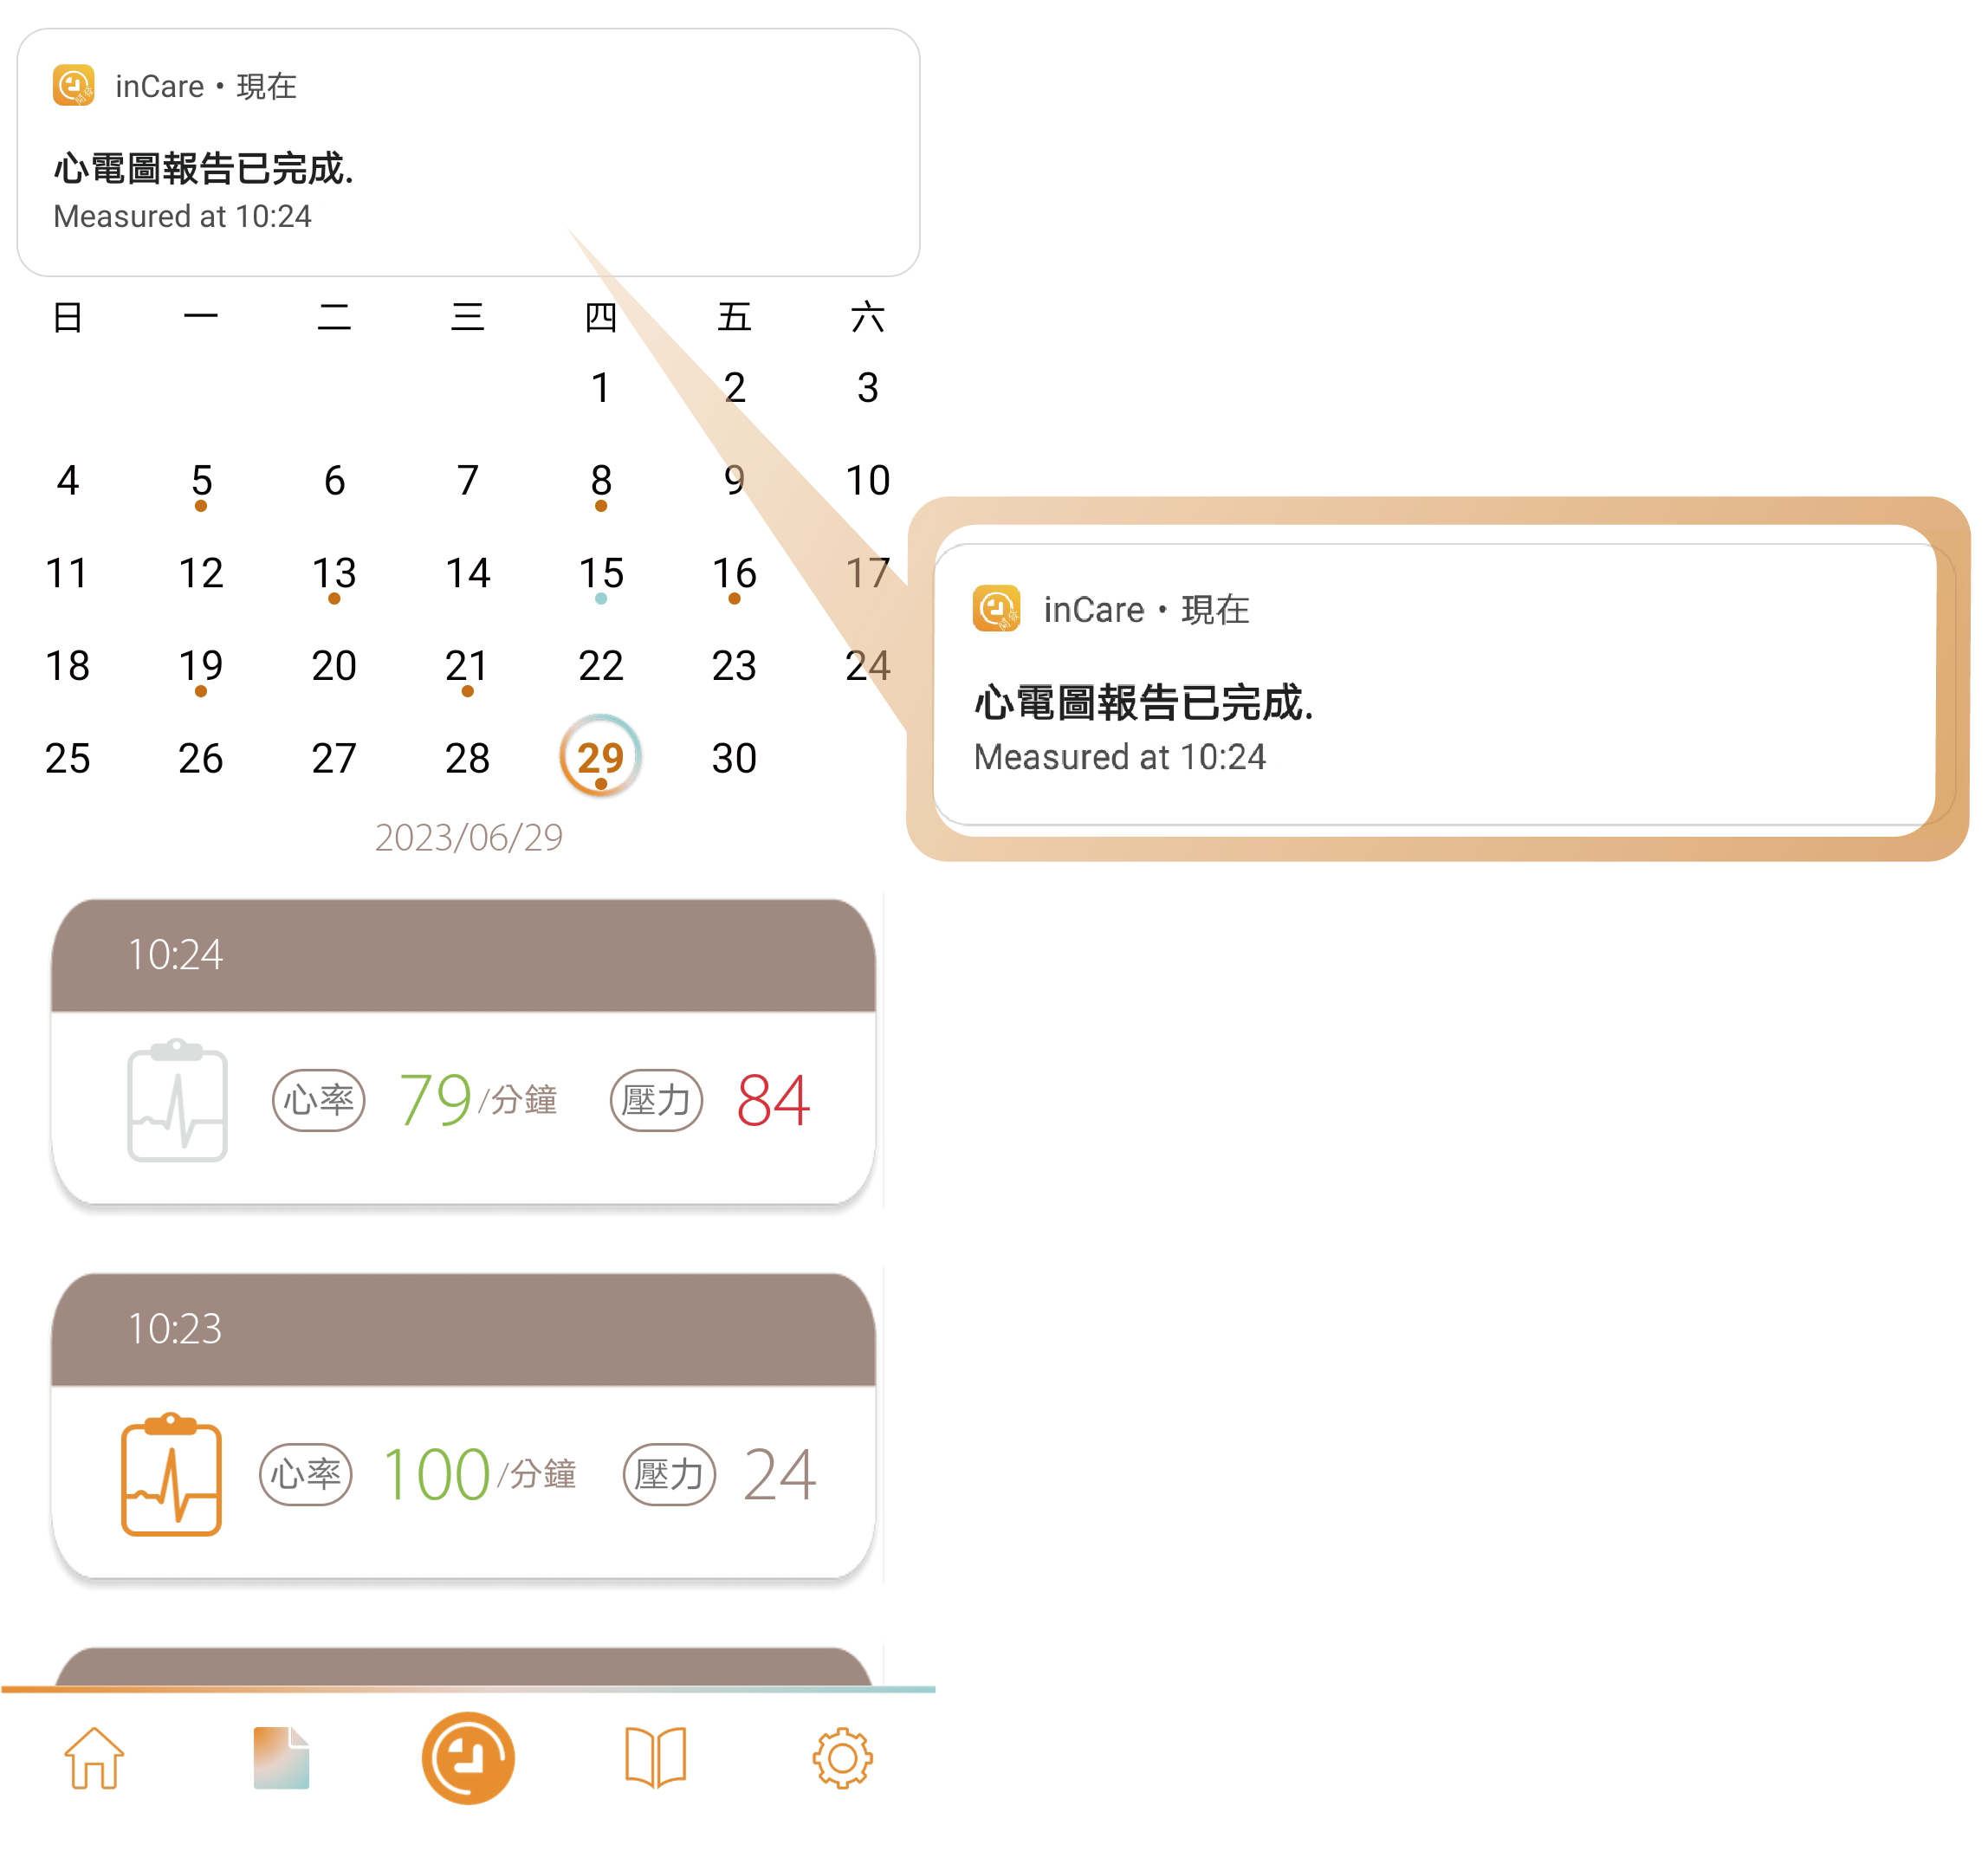Select calendar date 30
The image size is (1988, 1851).
(x=734, y=758)
